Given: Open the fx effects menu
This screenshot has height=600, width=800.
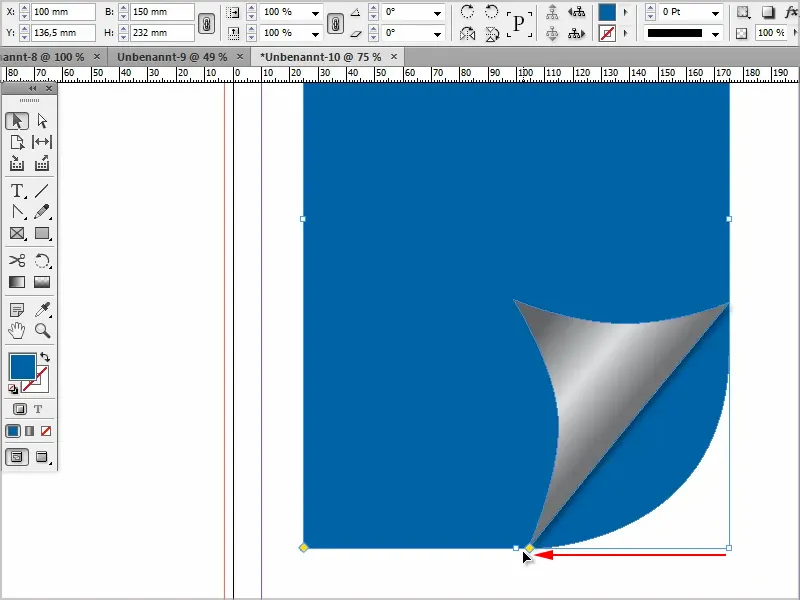Looking at the screenshot, I should (792, 12).
